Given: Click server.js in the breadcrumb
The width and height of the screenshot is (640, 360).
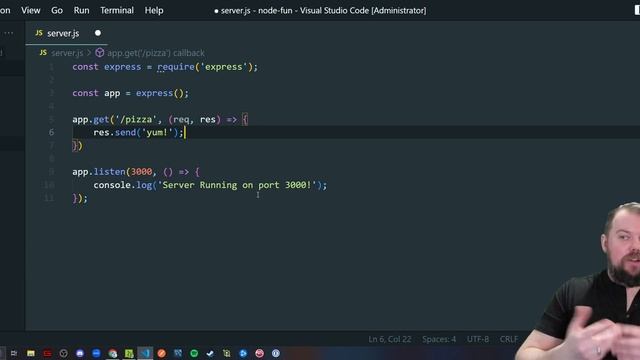Looking at the screenshot, I should click(x=67, y=53).
